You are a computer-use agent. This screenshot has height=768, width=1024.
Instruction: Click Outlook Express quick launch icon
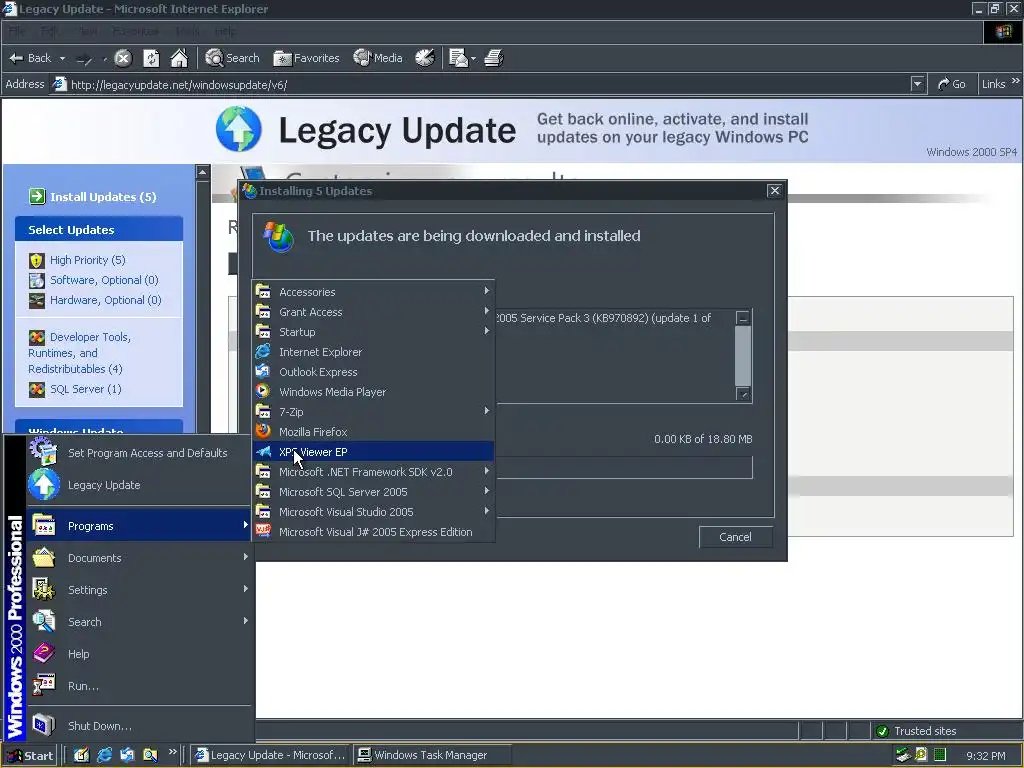(x=127, y=755)
